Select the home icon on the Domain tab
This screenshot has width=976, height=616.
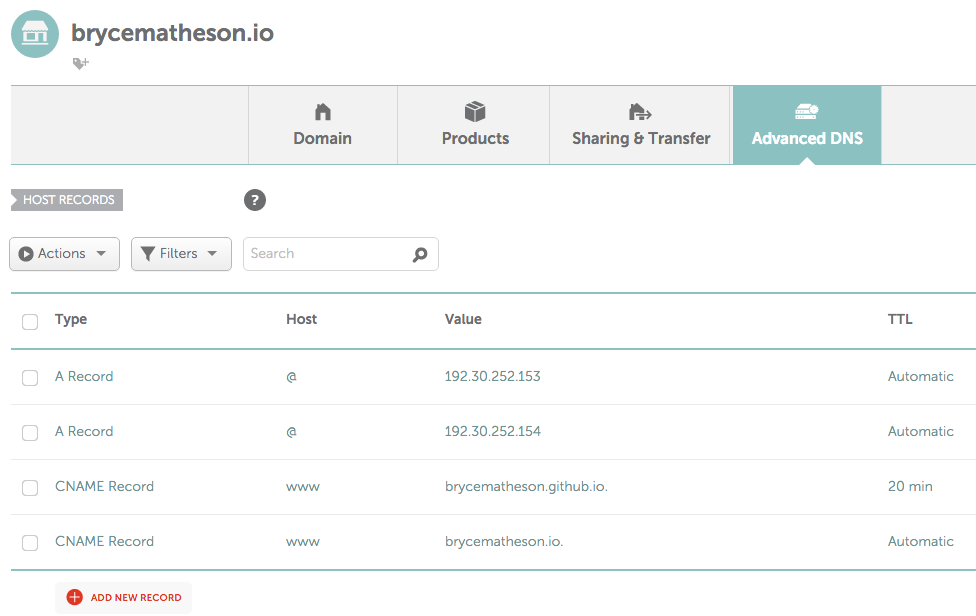point(322,111)
